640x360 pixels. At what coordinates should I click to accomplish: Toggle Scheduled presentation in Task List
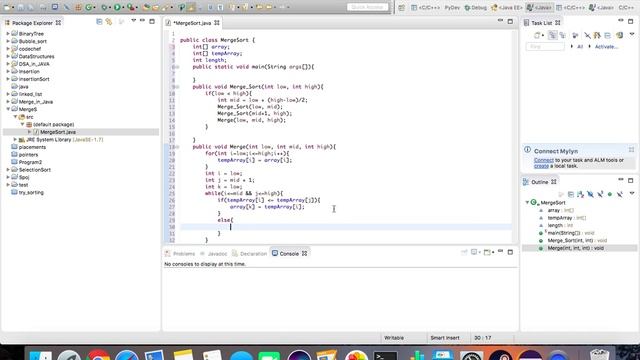(x=562, y=35)
